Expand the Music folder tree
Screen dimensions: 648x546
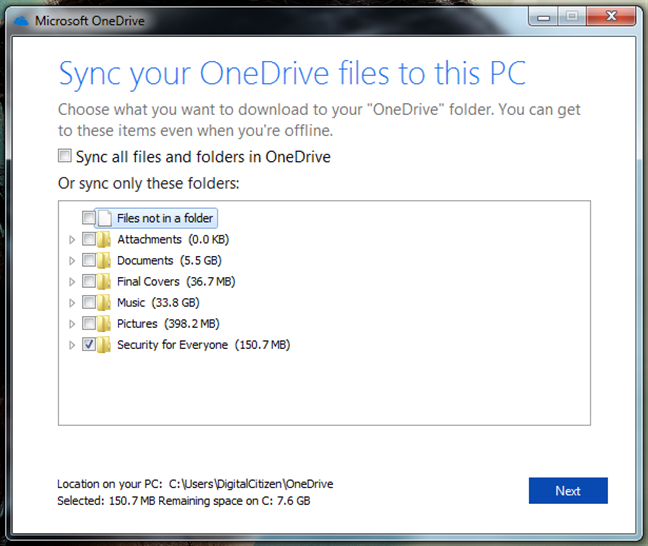tap(72, 303)
